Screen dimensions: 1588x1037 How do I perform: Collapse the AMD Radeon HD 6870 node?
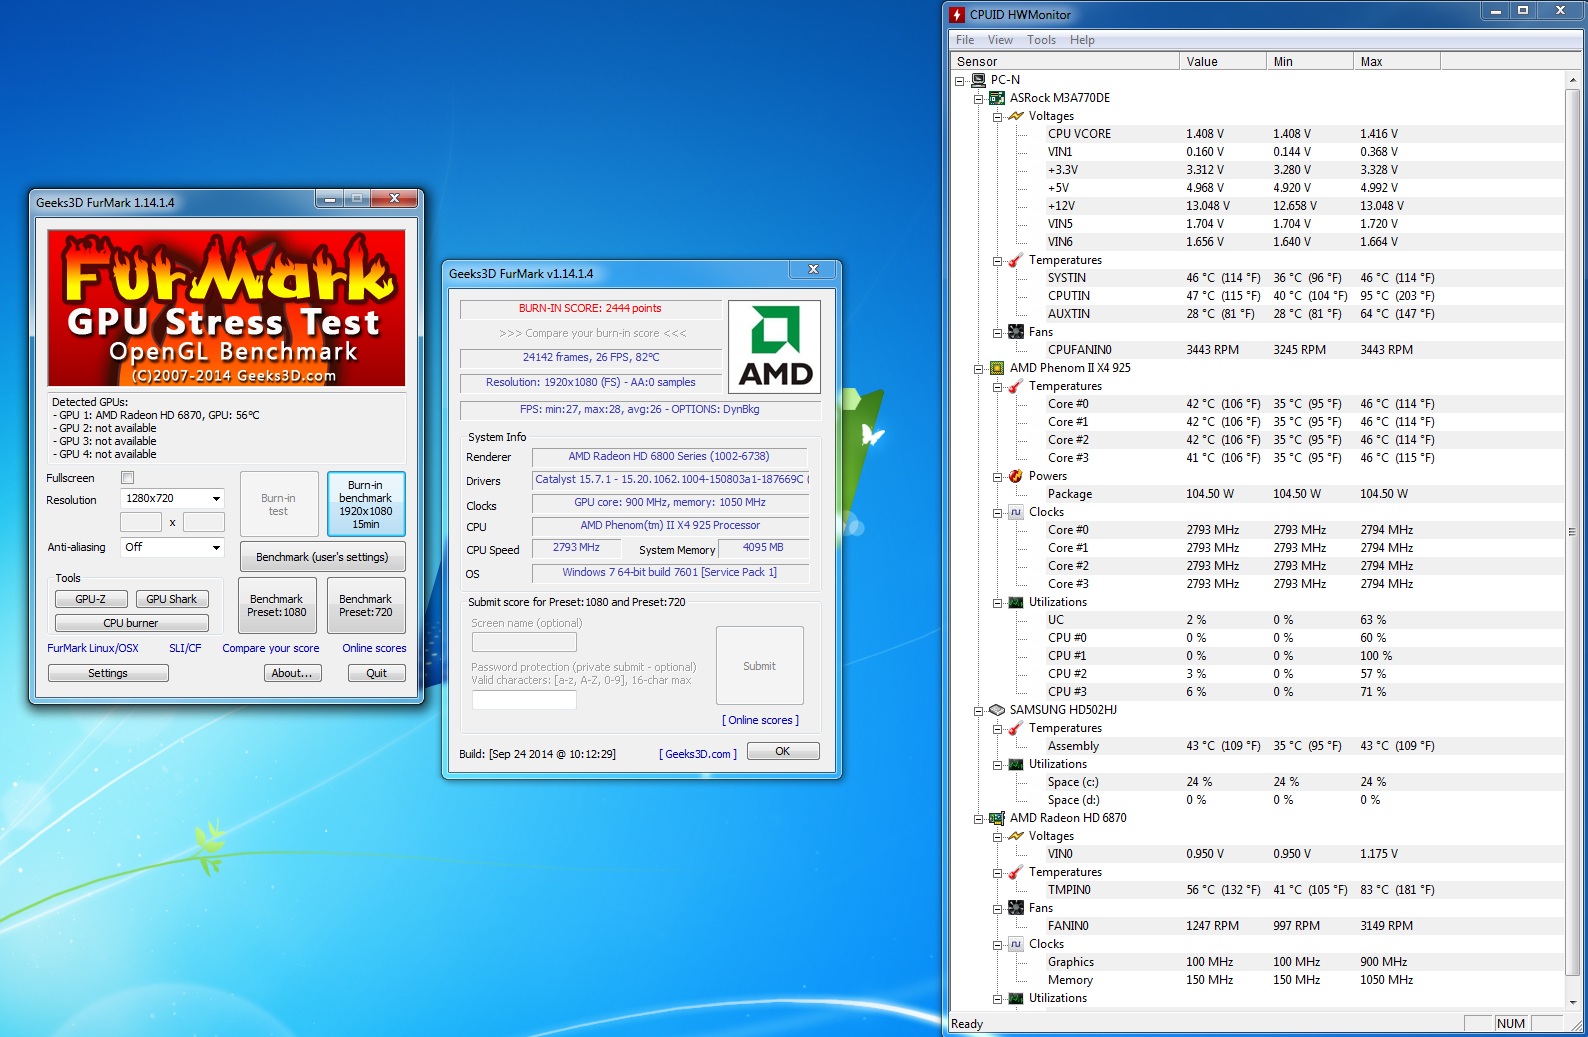coord(979,819)
